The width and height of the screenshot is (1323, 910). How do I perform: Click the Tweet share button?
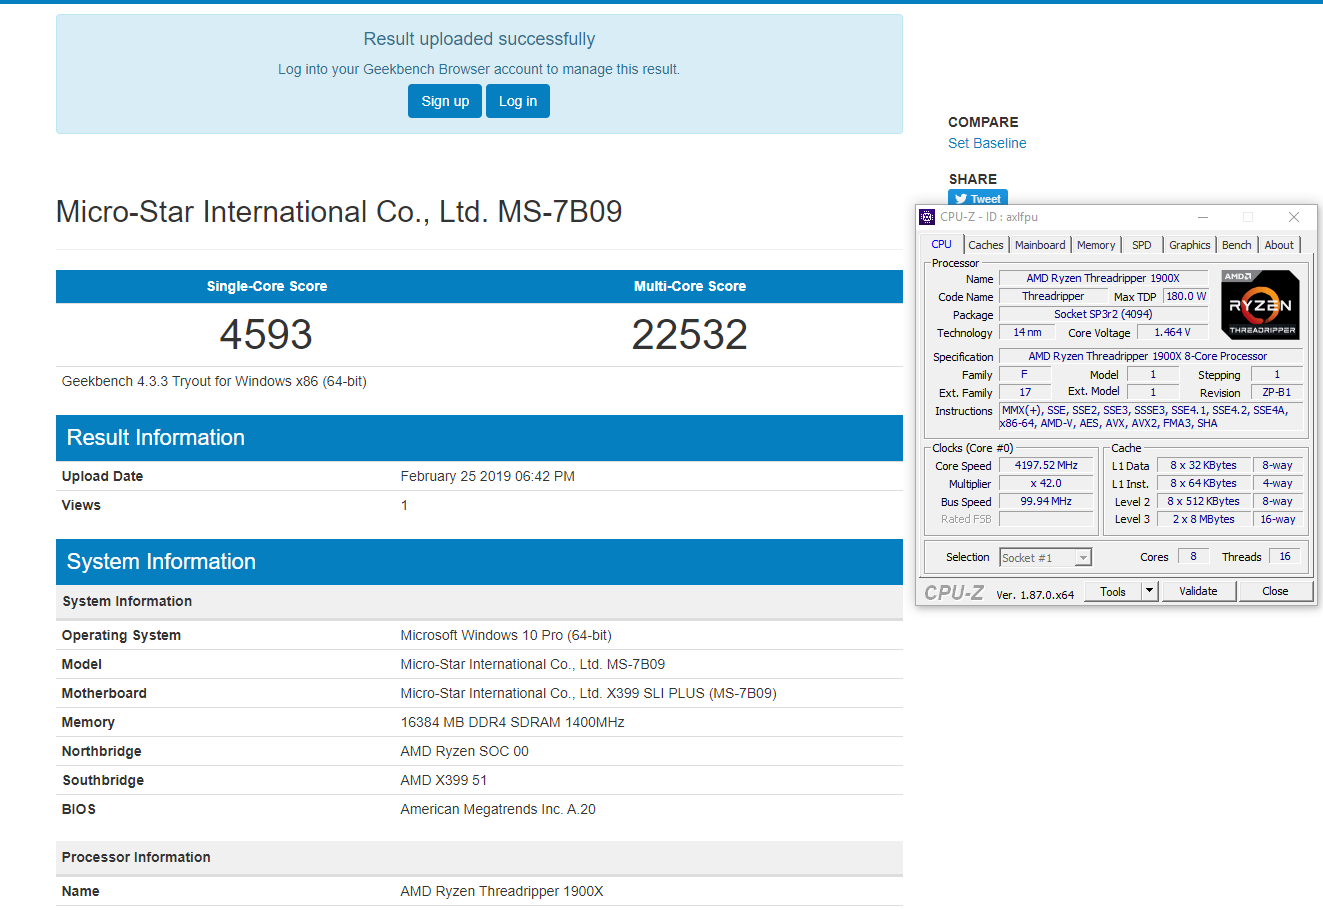click(x=978, y=198)
